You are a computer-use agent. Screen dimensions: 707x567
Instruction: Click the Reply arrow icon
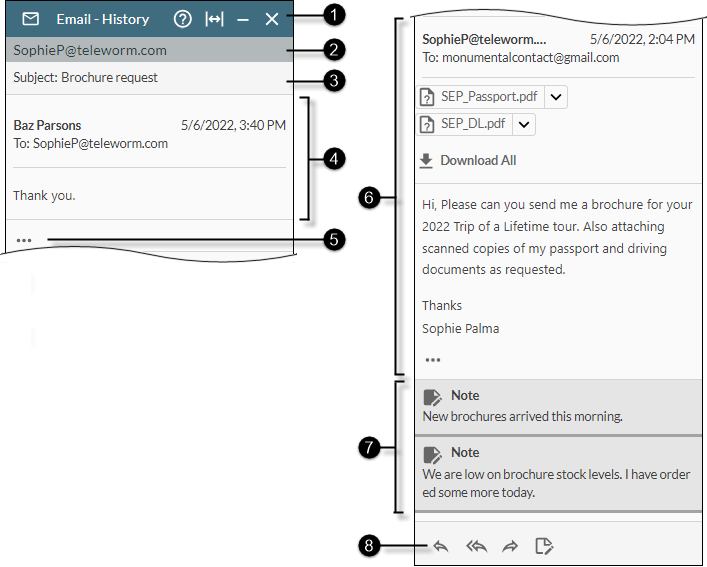point(440,546)
